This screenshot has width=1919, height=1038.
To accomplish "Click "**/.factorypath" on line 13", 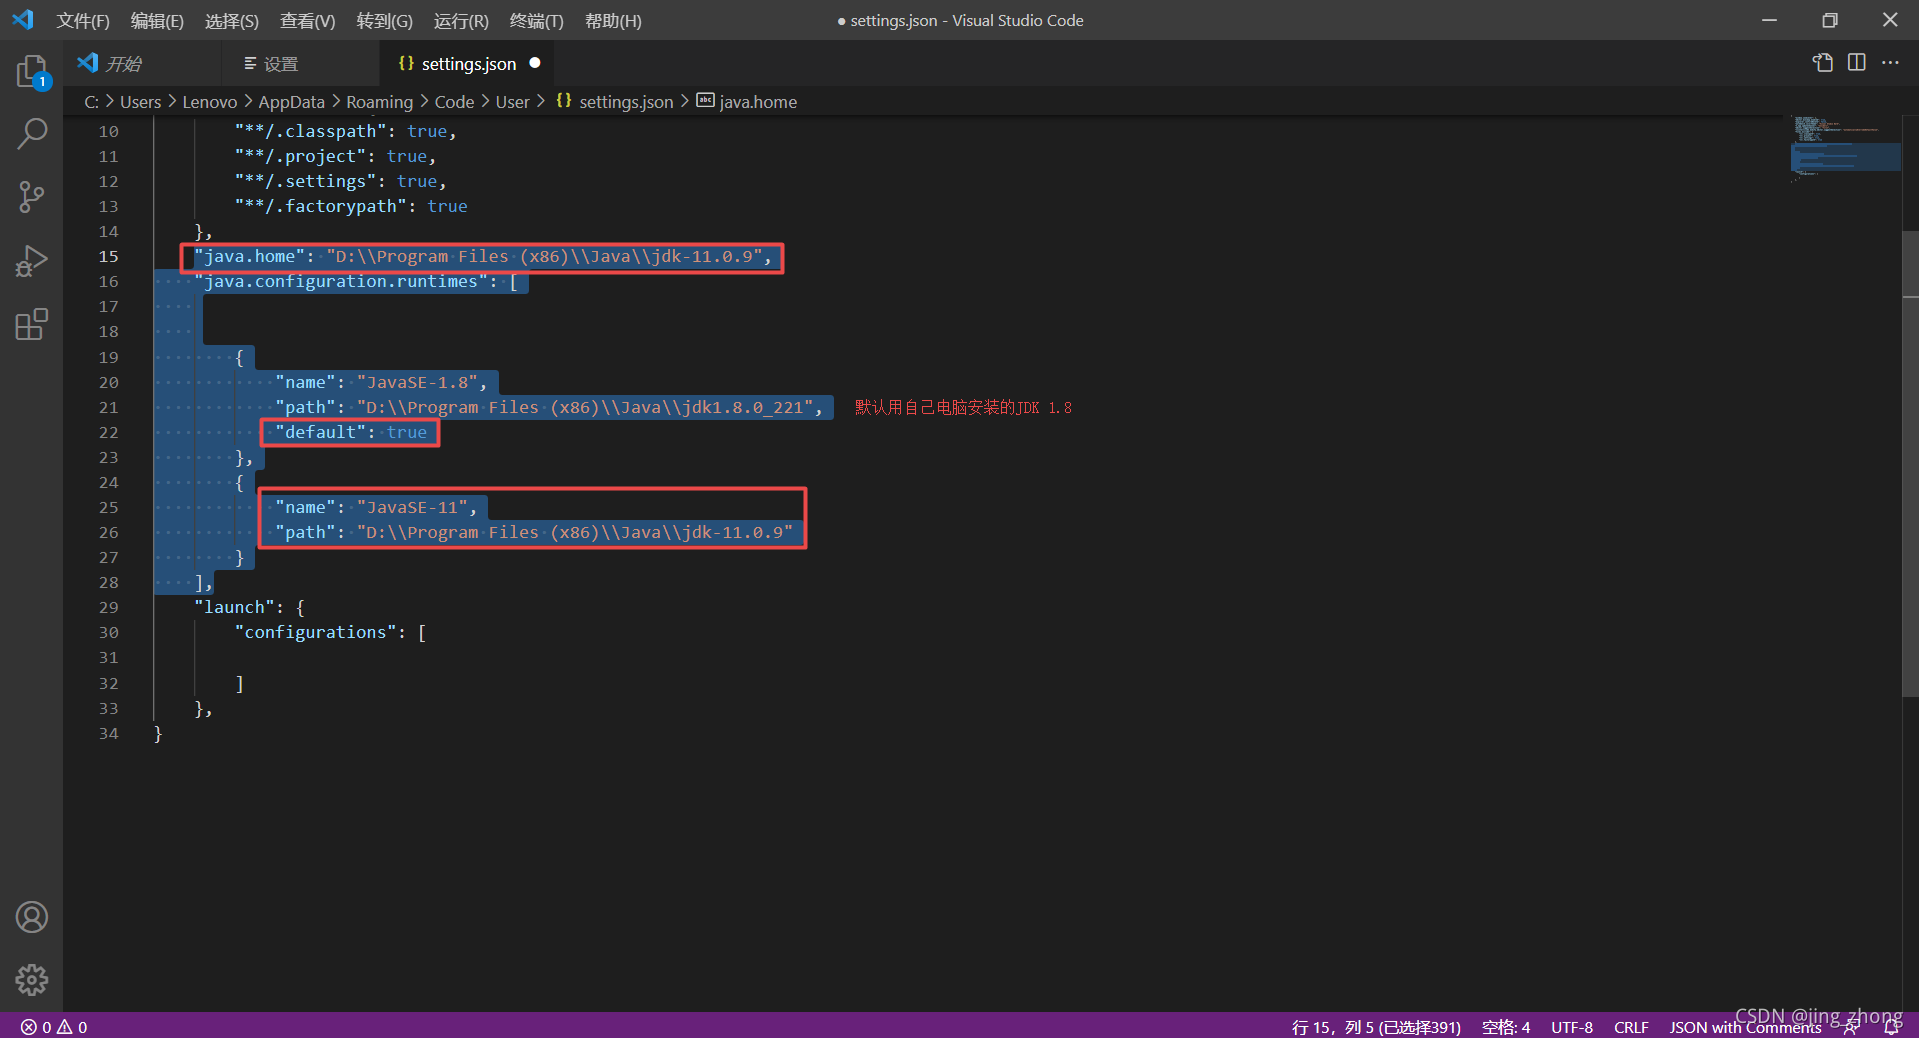I will [x=321, y=207].
